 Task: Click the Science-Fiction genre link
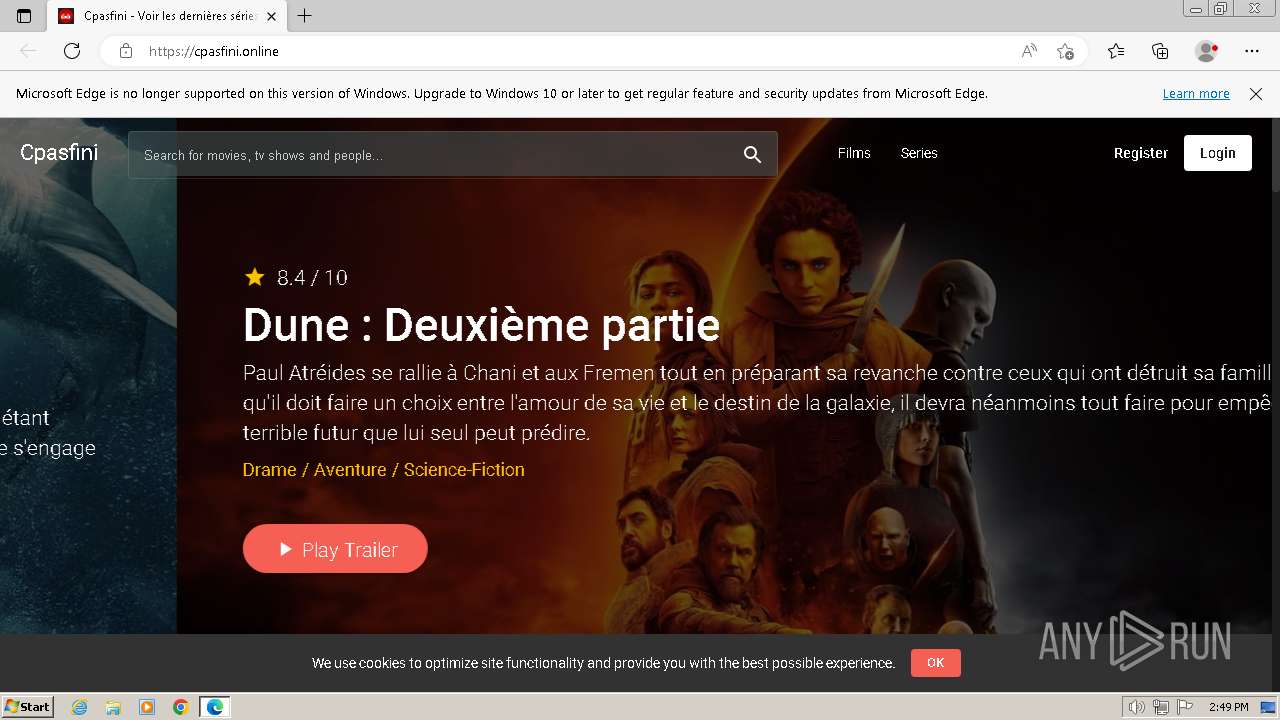(464, 470)
